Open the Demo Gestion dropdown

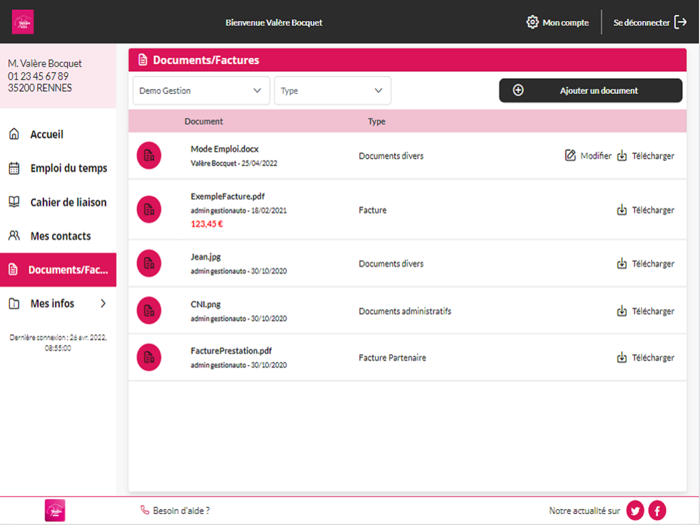pyautogui.click(x=201, y=91)
